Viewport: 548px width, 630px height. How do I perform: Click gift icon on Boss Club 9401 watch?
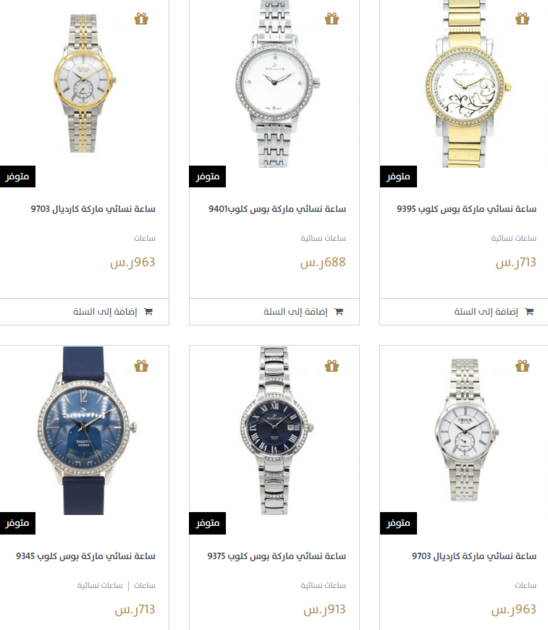pyautogui.click(x=331, y=18)
